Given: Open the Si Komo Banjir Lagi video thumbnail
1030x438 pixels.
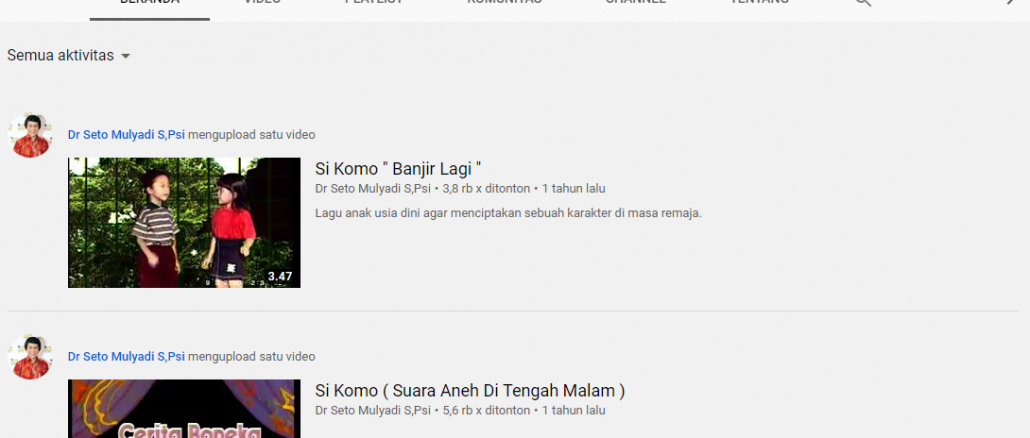Looking at the screenshot, I should coord(184,223).
